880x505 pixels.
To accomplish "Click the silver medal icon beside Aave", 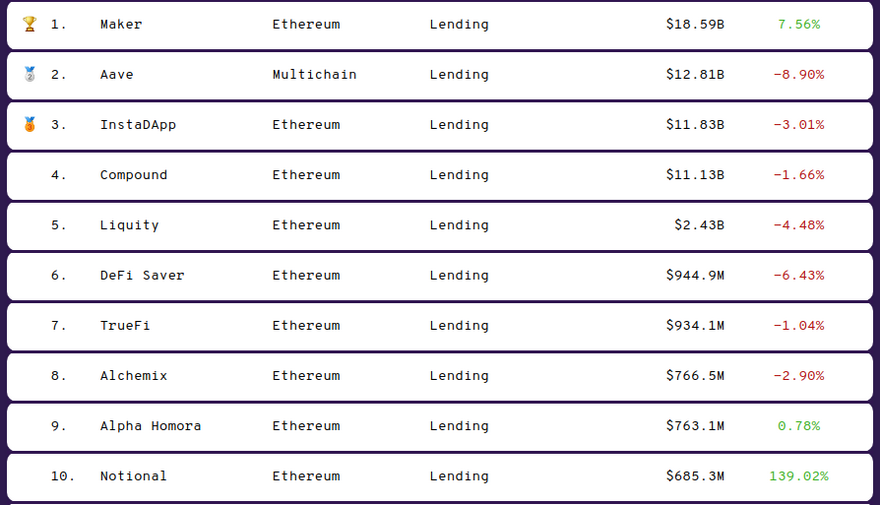I will click(29, 74).
